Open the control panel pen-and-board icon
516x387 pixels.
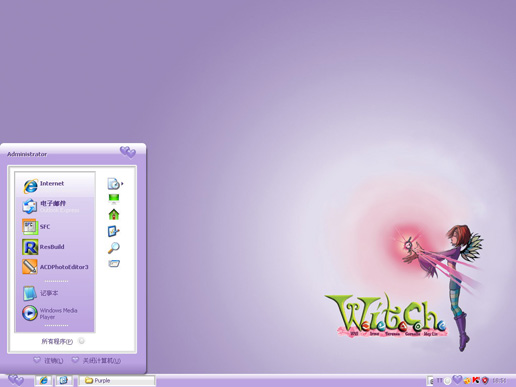coord(114,231)
